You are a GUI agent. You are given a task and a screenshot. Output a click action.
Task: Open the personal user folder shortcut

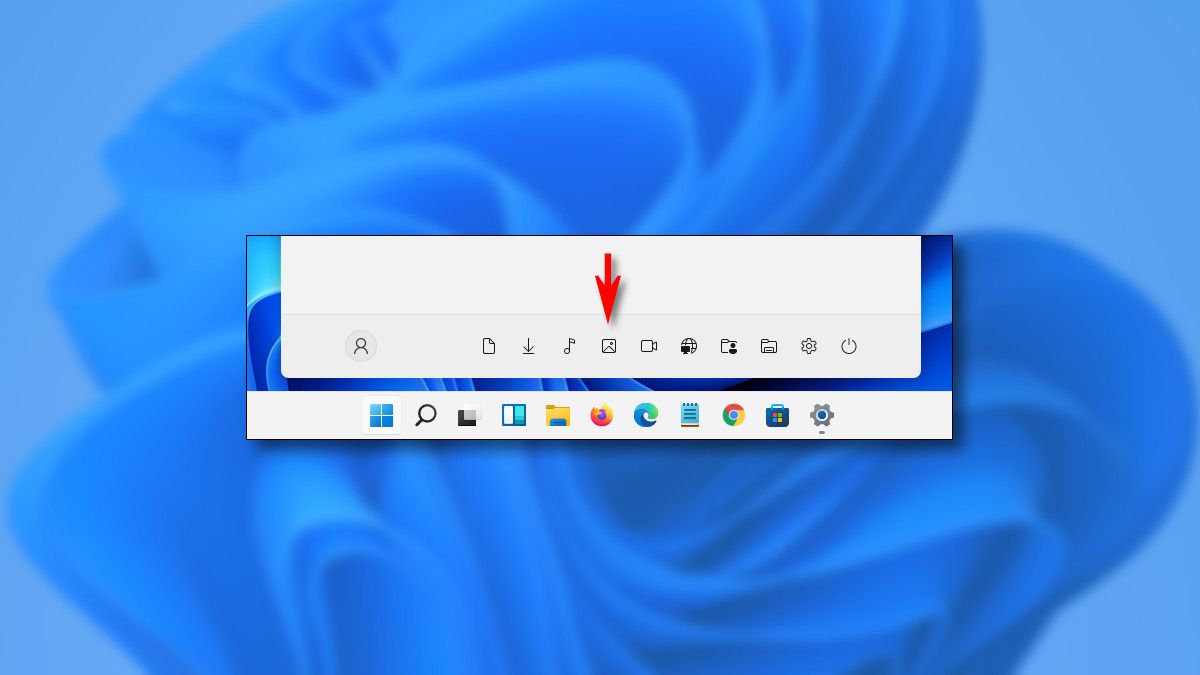click(728, 347)
